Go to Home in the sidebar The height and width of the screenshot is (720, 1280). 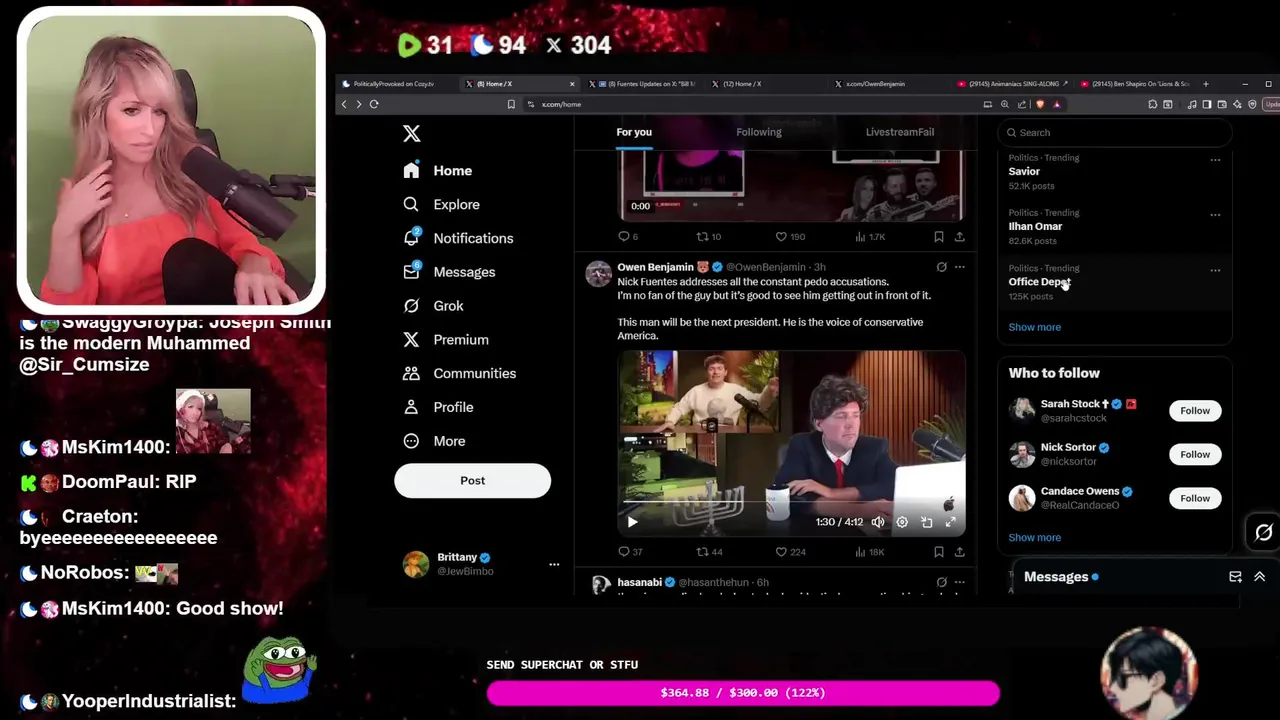coord(437,171)
